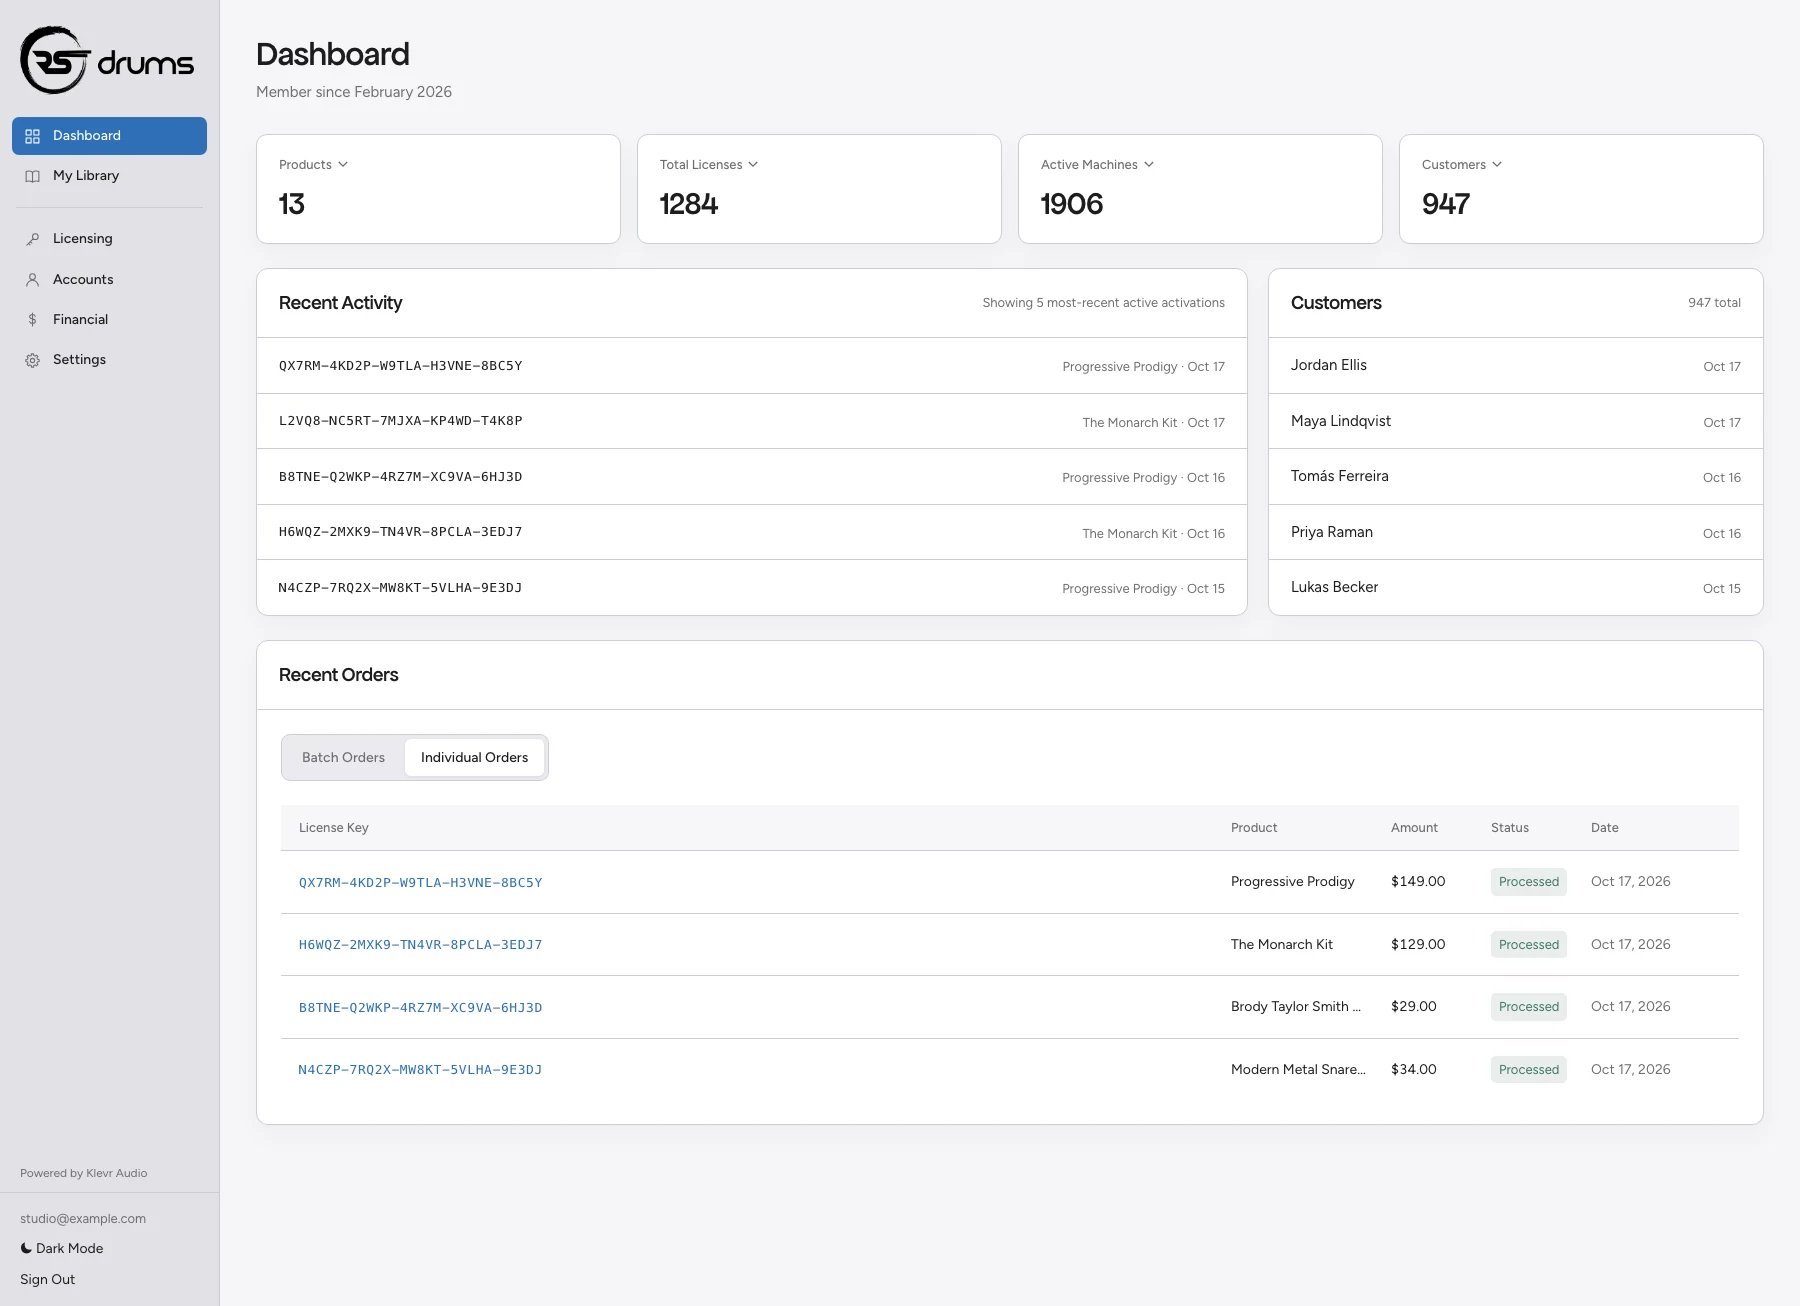
Task: Click the Dark Mode moon icon
Action: [x=26, y=1248]
